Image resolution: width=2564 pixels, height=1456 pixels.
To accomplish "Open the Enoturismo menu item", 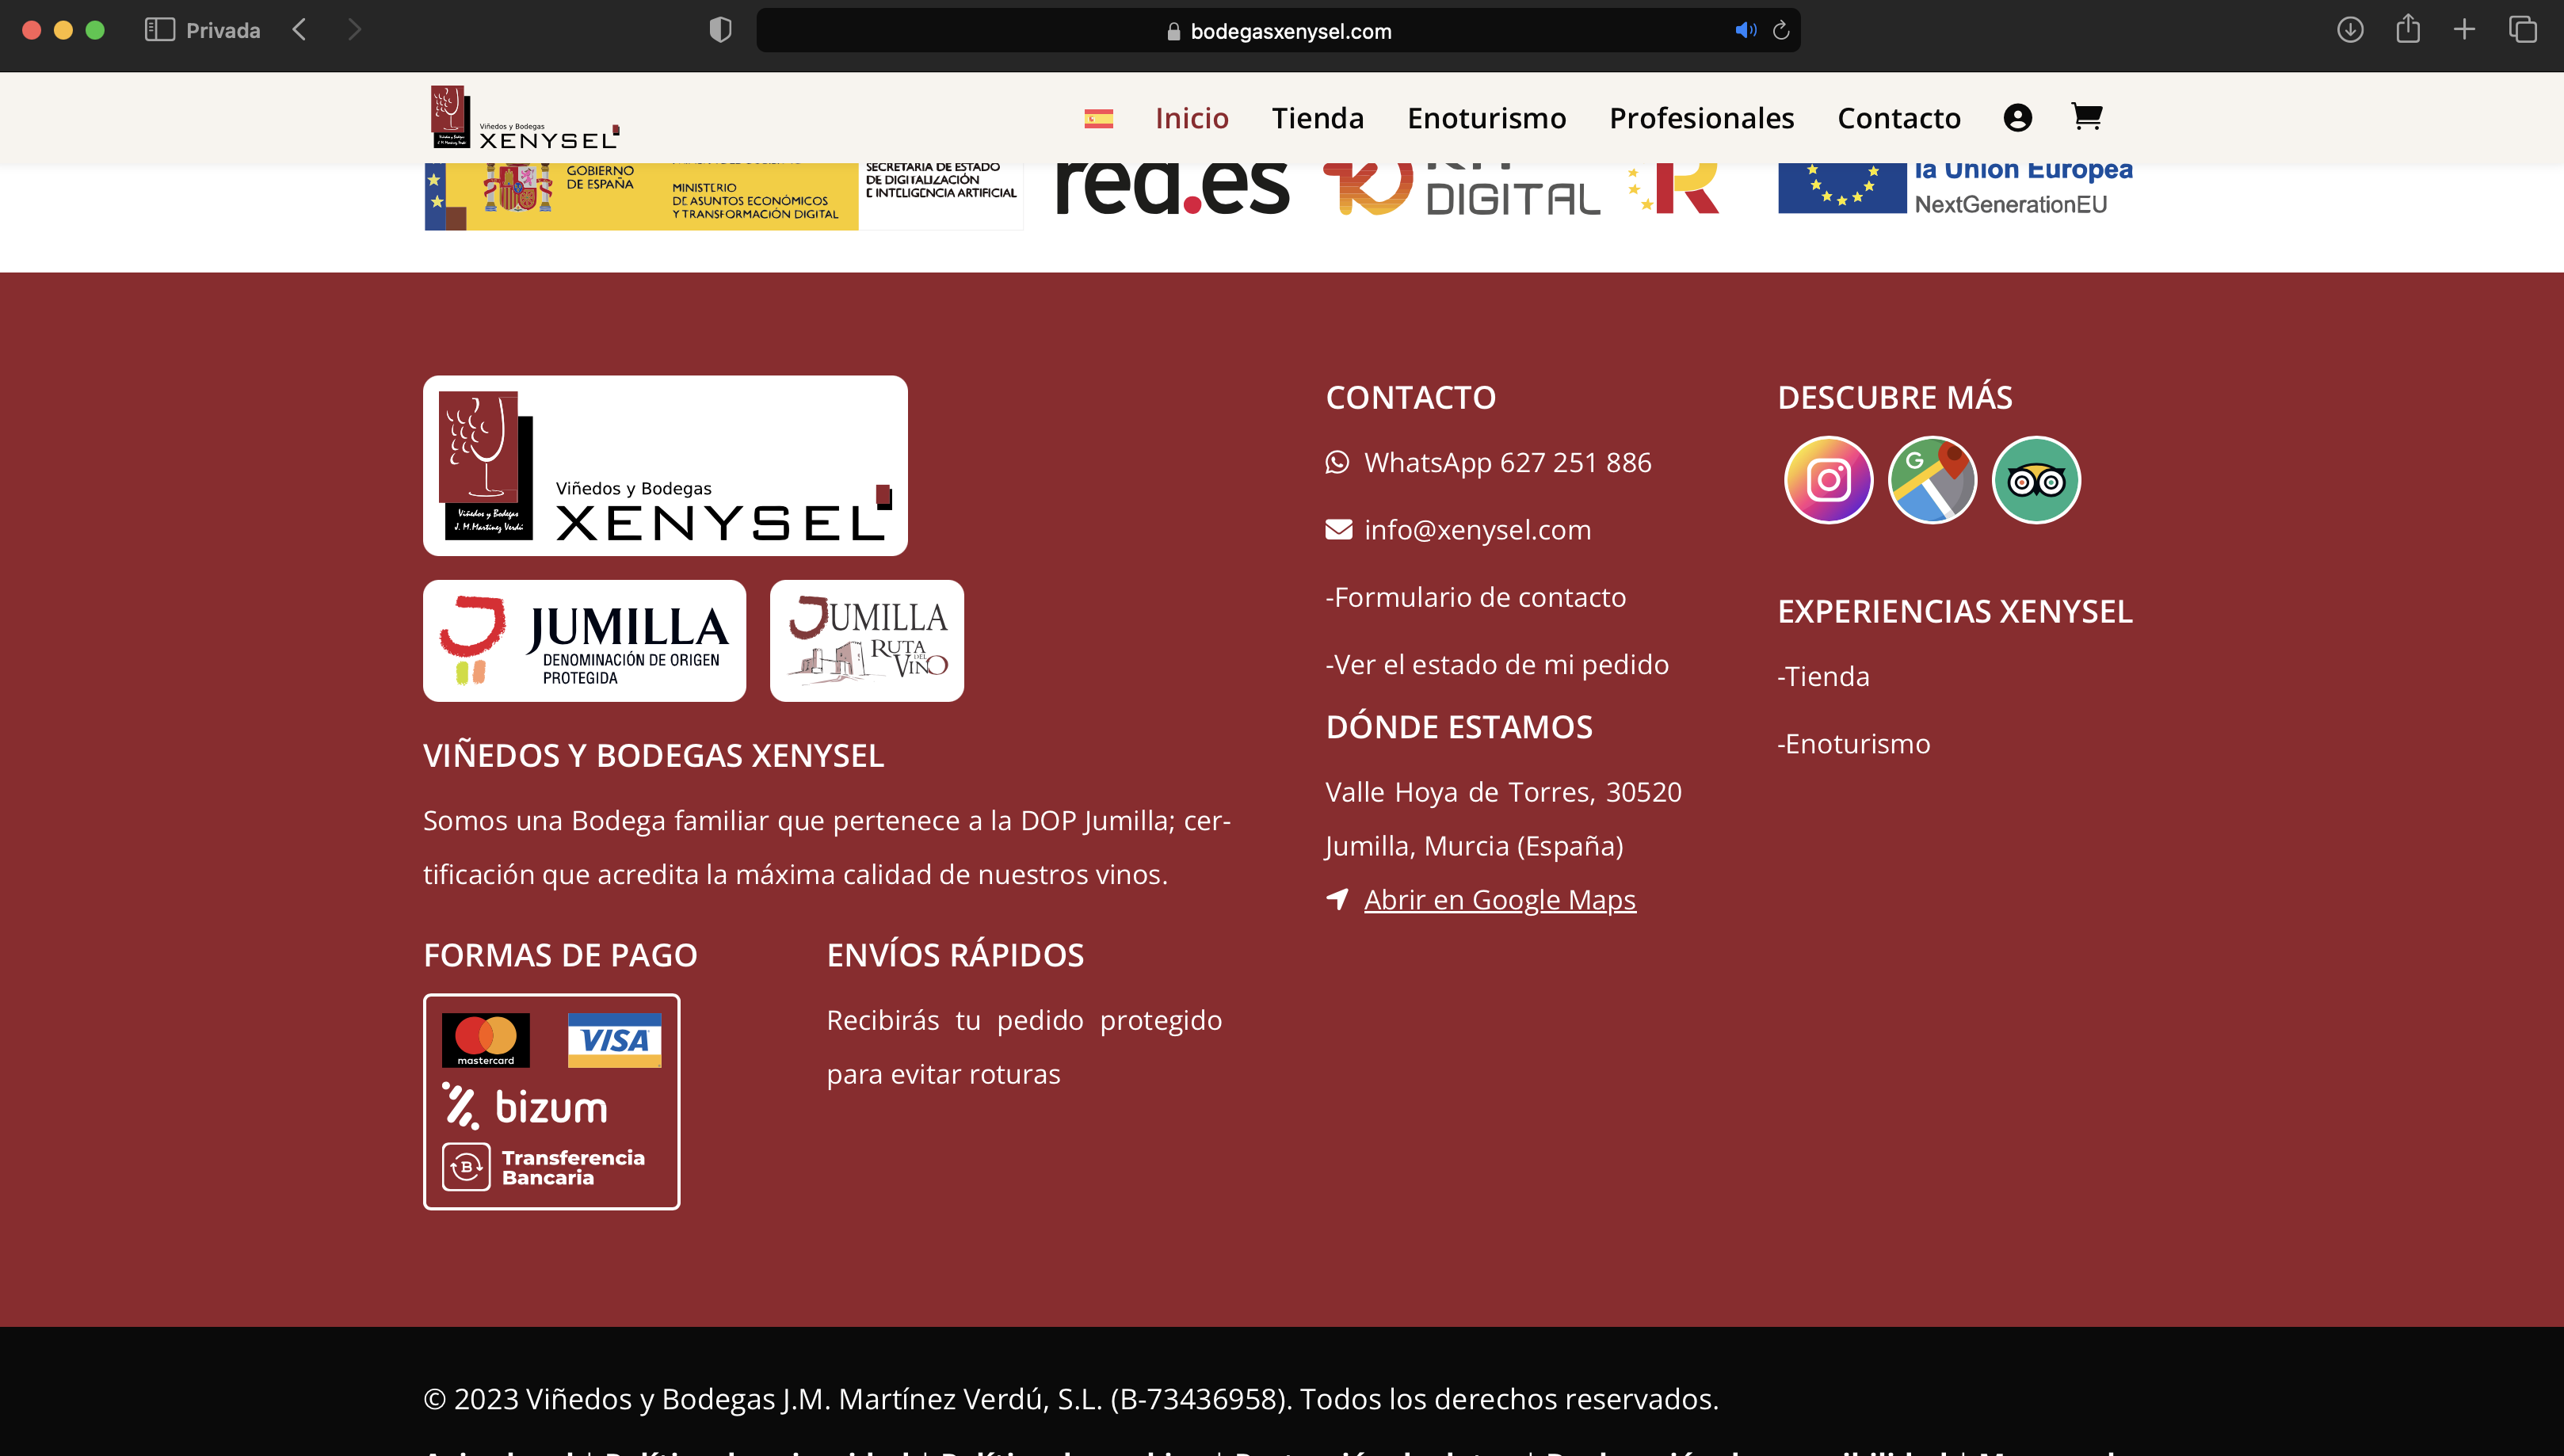I will click(1487, 118).
